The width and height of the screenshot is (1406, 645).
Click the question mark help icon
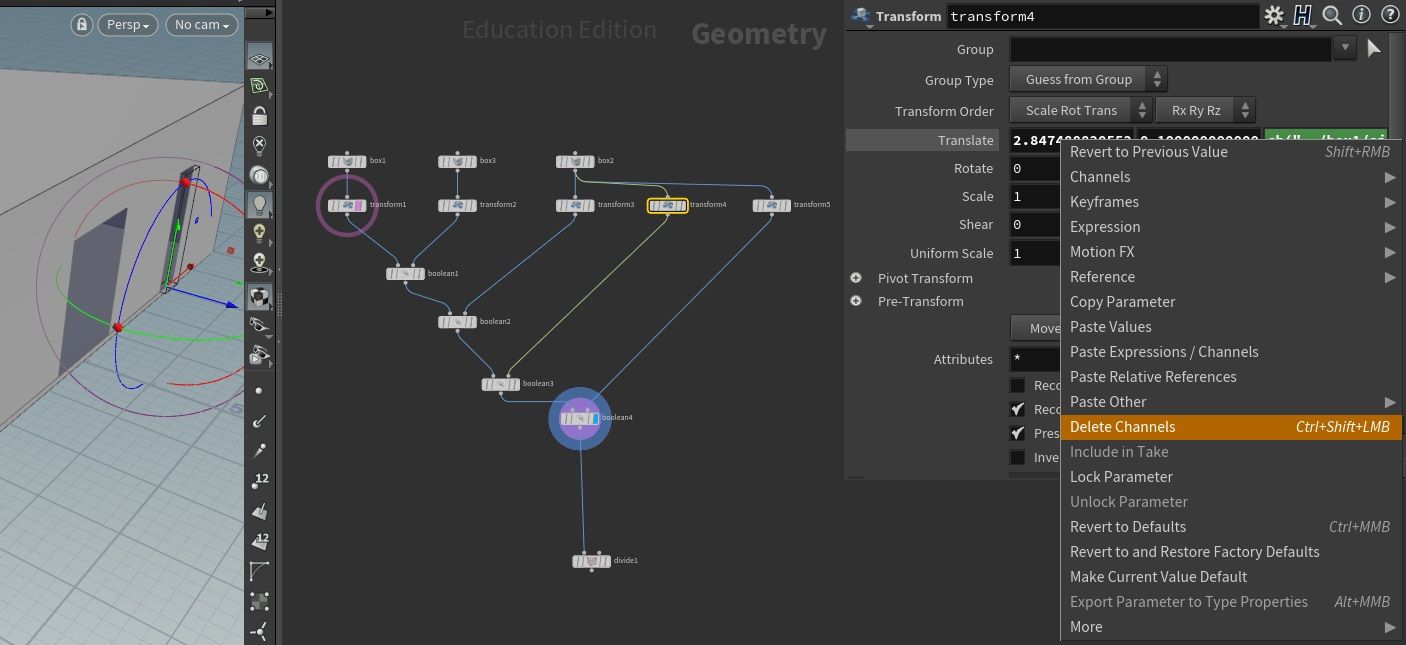1390,15
